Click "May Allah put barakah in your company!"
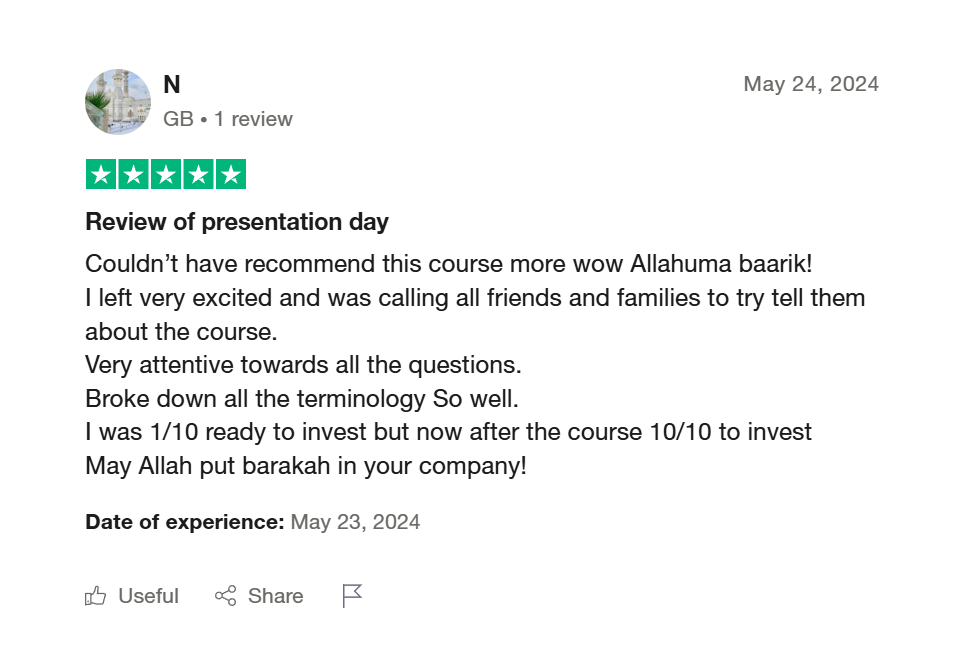Viewport: 961px width, 656px height. [306, 466]
